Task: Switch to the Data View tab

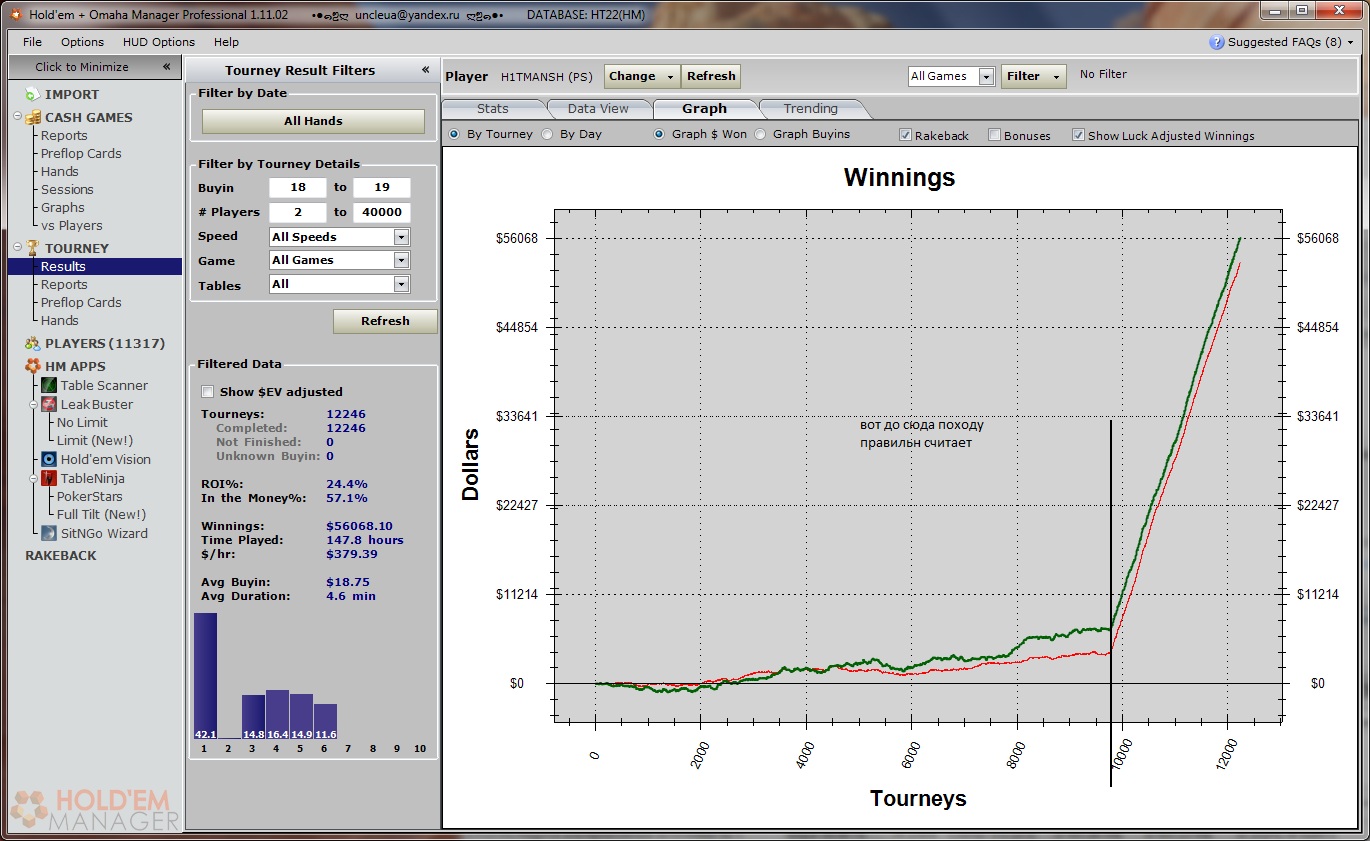Action: pyautogui.click(x=598, y=108)
